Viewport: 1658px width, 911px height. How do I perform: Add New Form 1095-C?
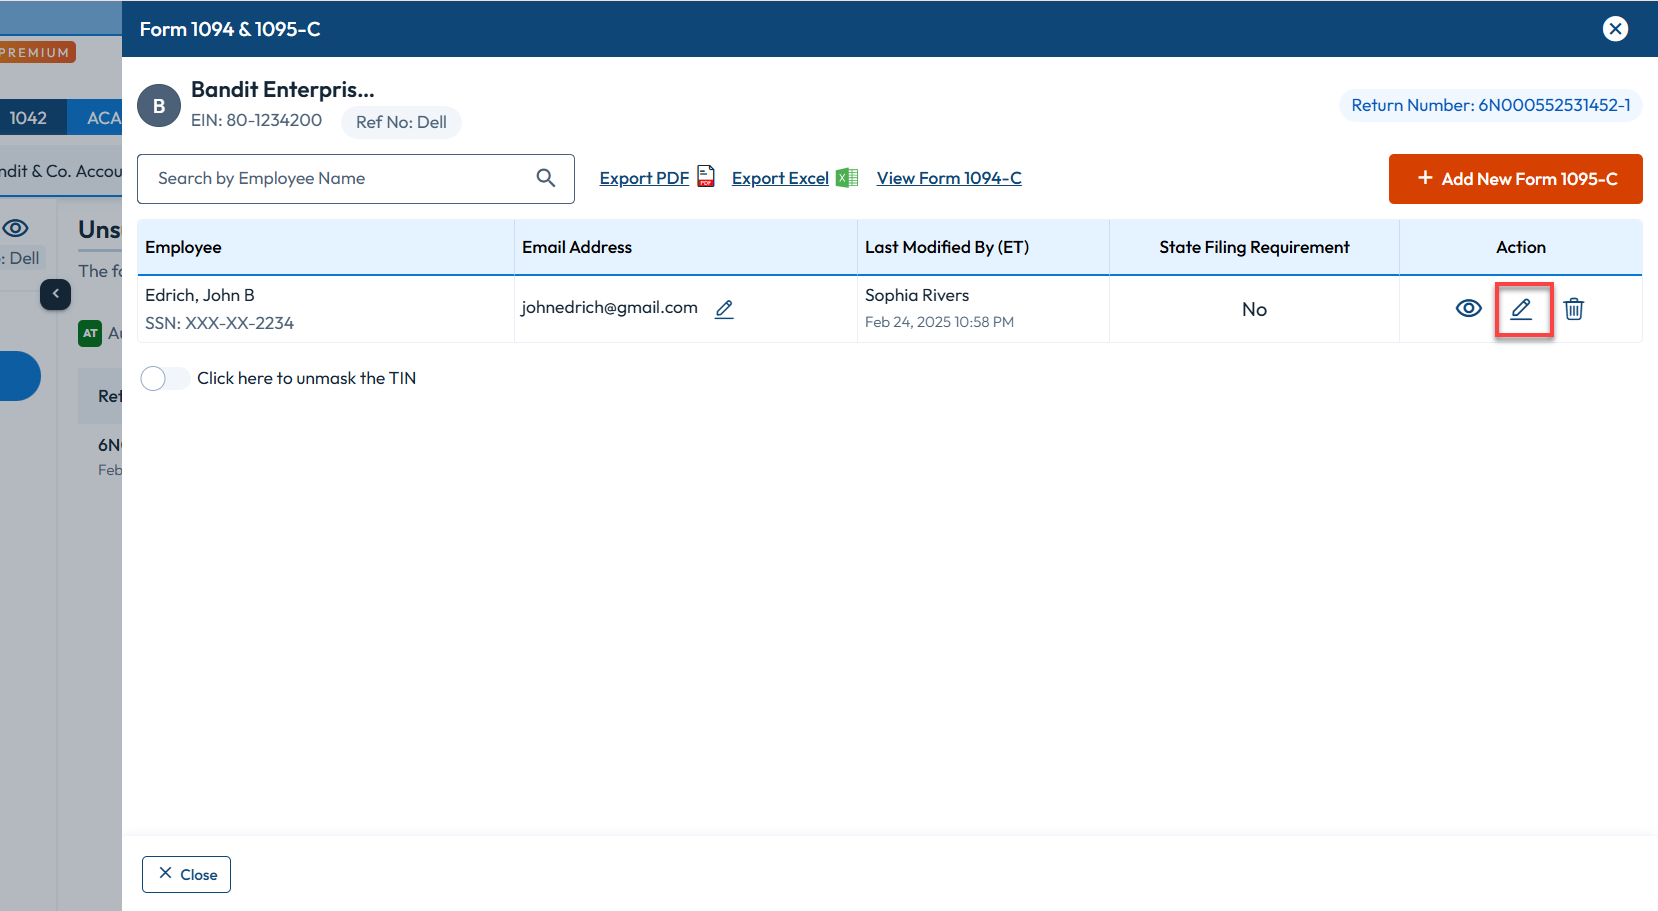click(x=1515, y=179)
